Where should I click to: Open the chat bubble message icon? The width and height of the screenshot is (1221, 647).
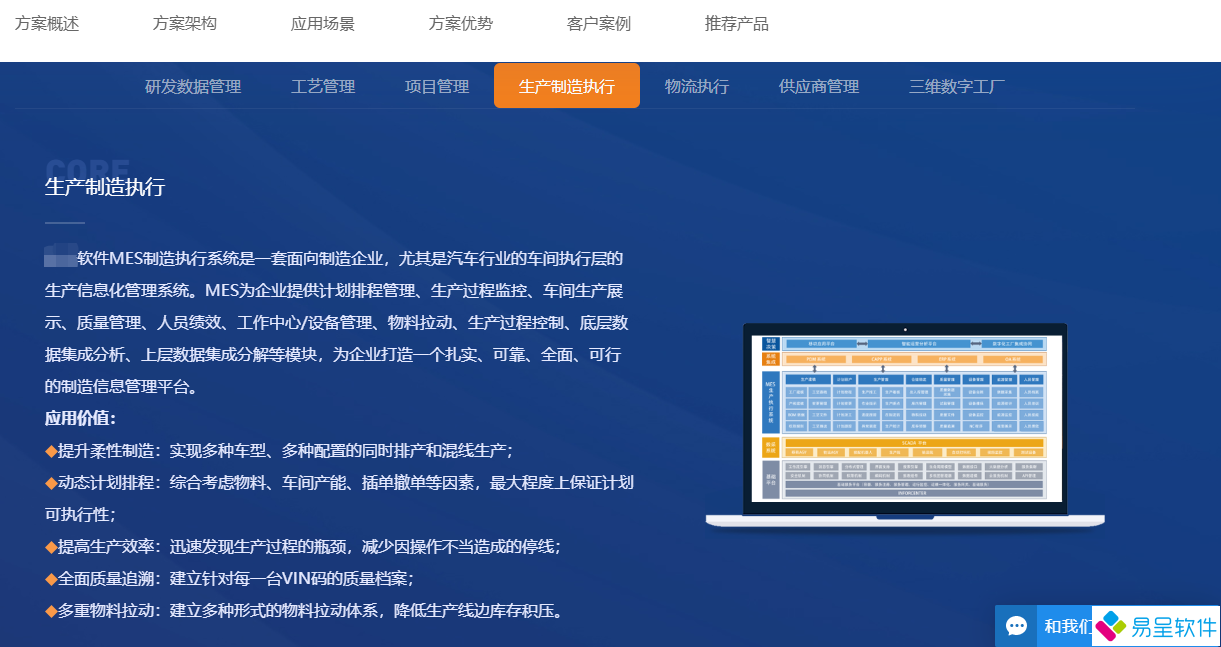tap(1017, 625)
